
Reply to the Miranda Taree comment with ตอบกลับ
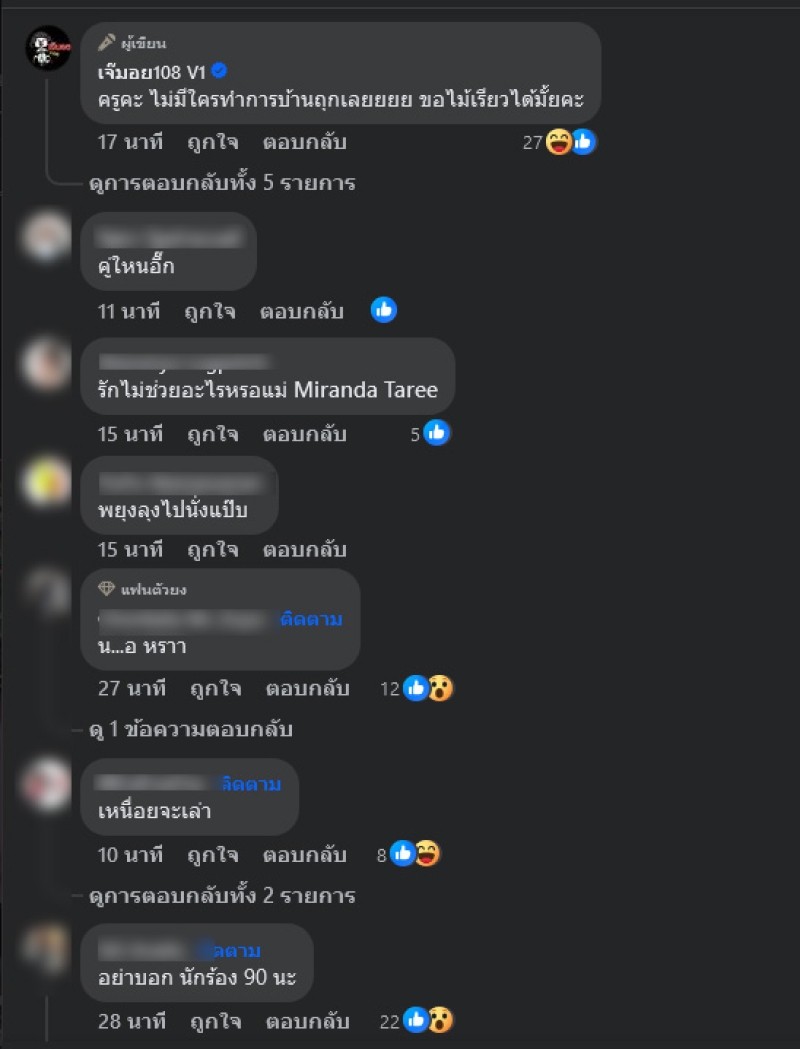click(304, 434)
